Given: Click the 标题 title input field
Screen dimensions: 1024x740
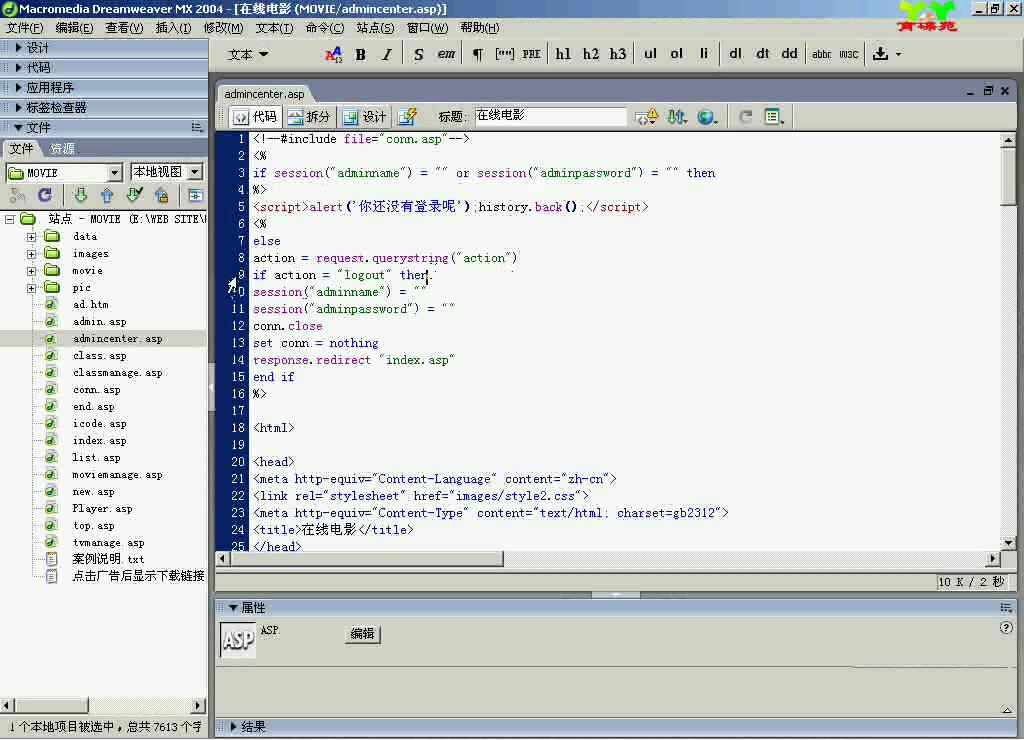Looking at the screenshot, I should [x=550, y=116].
